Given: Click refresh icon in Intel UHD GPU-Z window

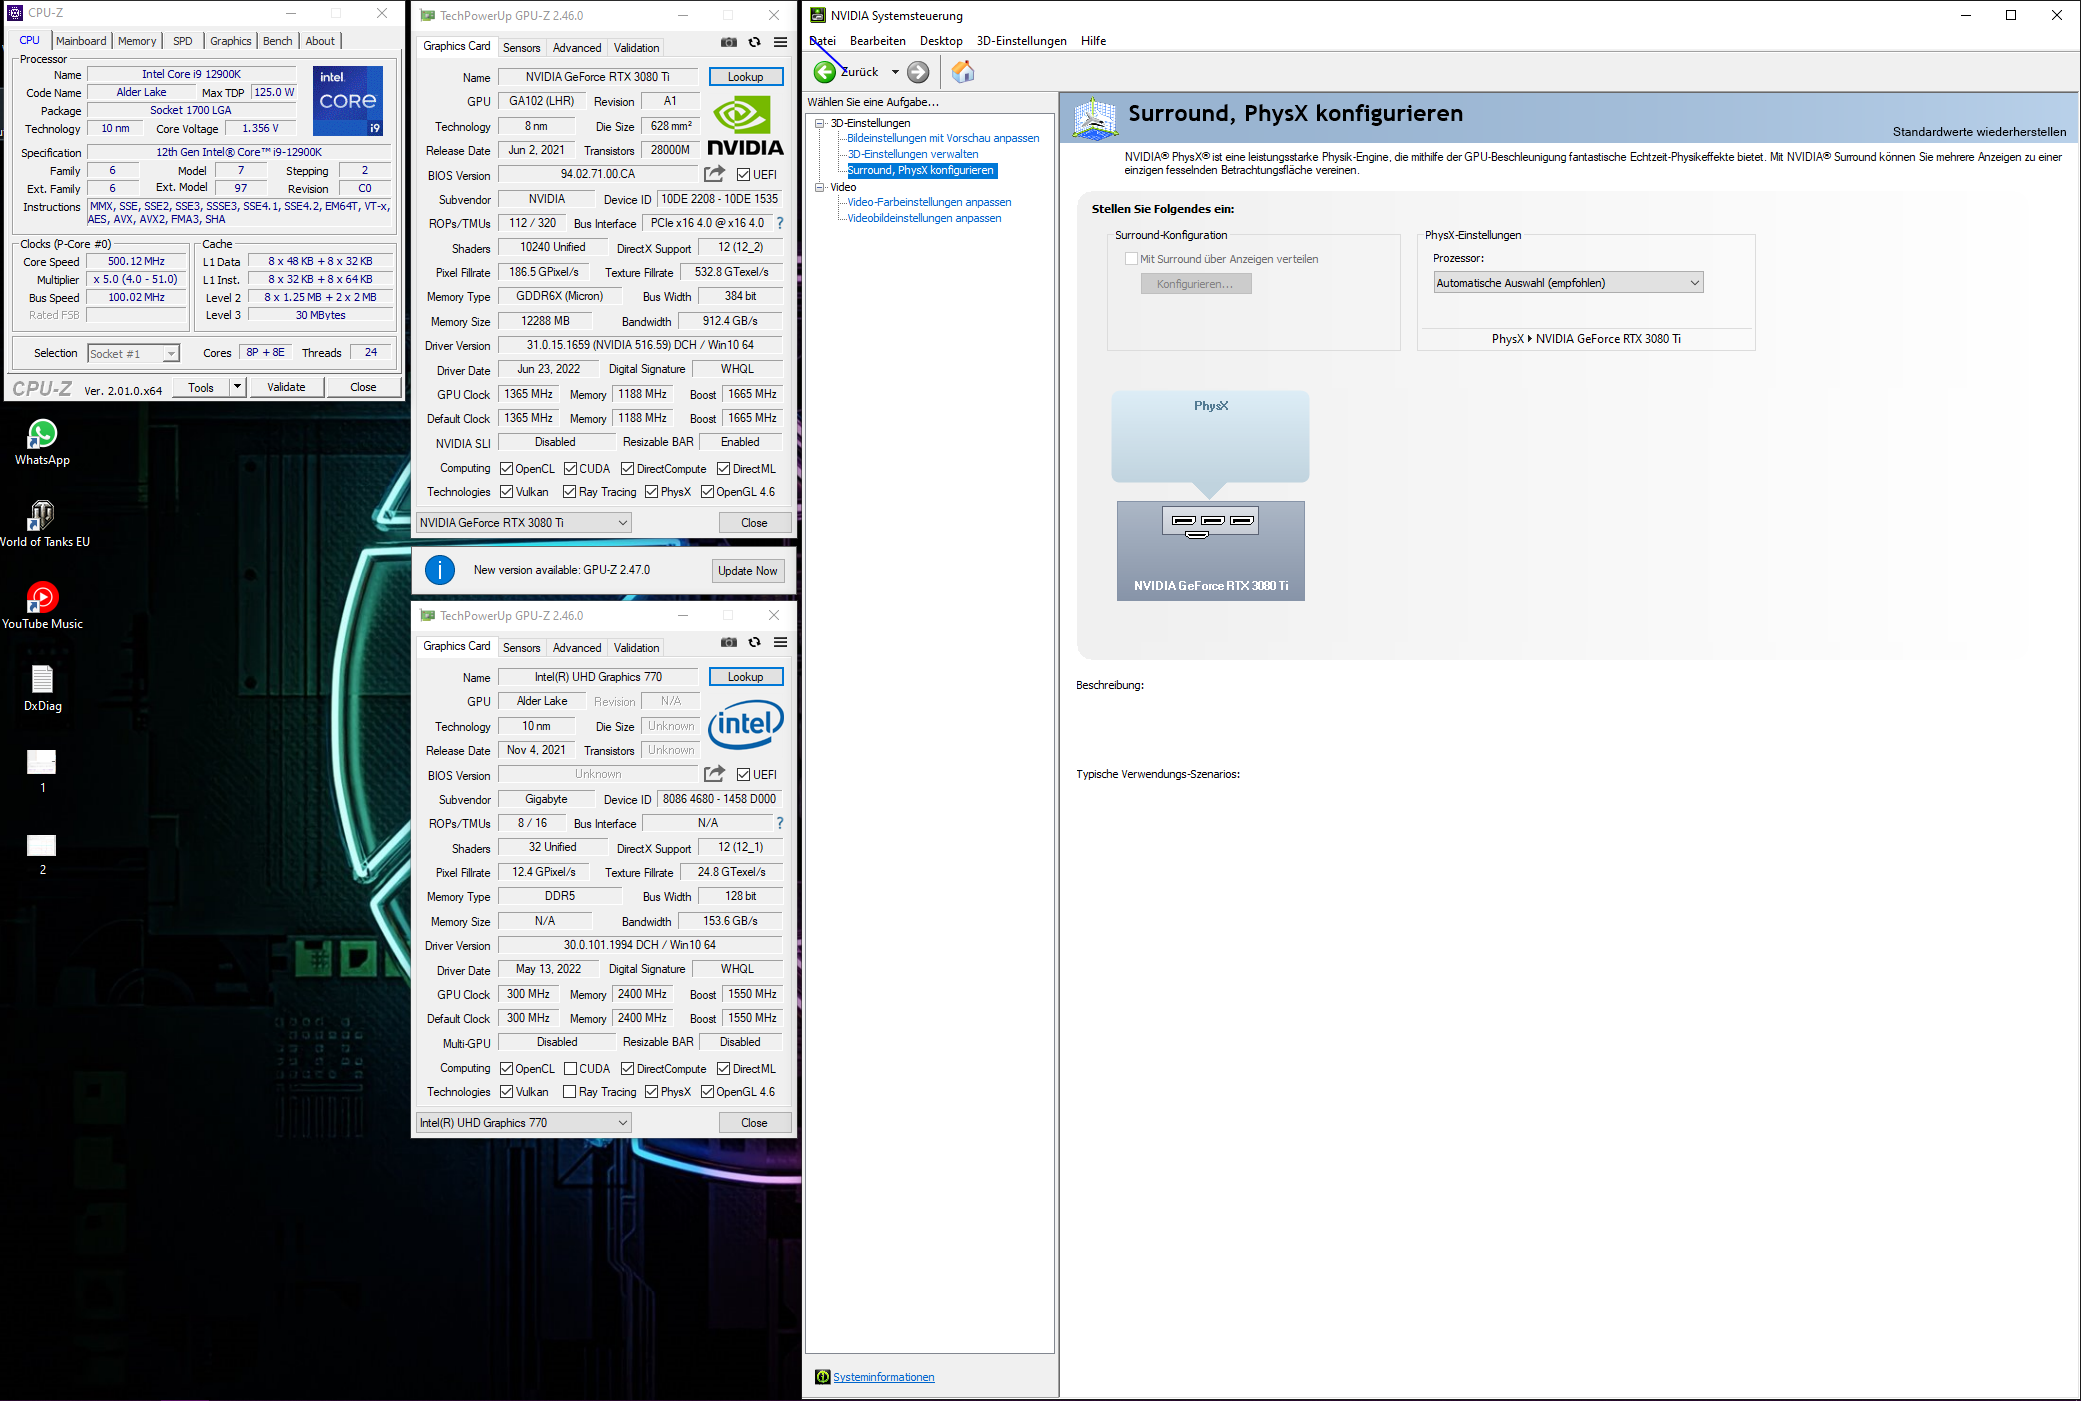Looking at the screenshot, I should [755, 642].
